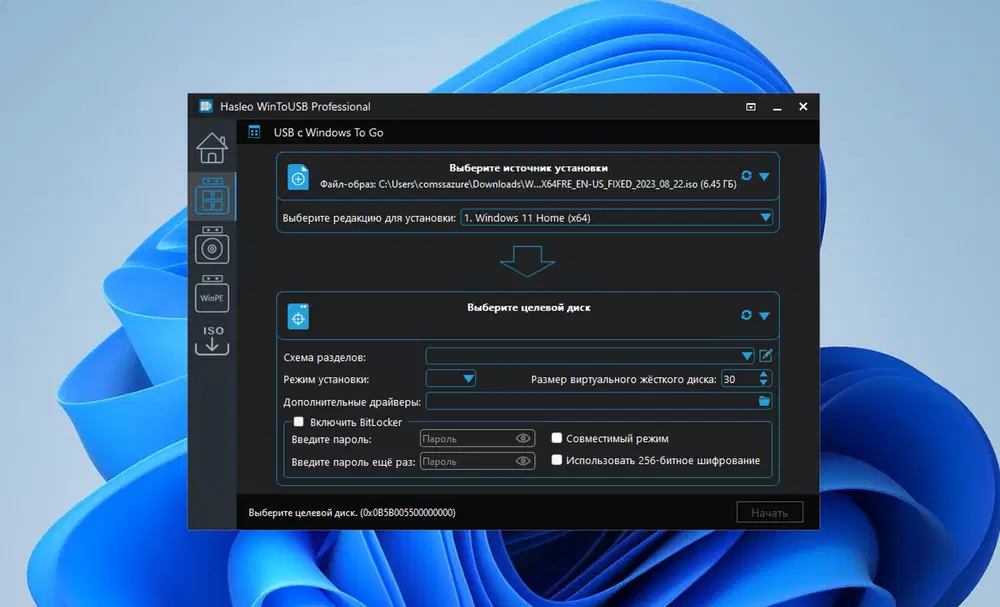
Task: Increase virtual hard disk size stepper
Action: pos(764,375)
